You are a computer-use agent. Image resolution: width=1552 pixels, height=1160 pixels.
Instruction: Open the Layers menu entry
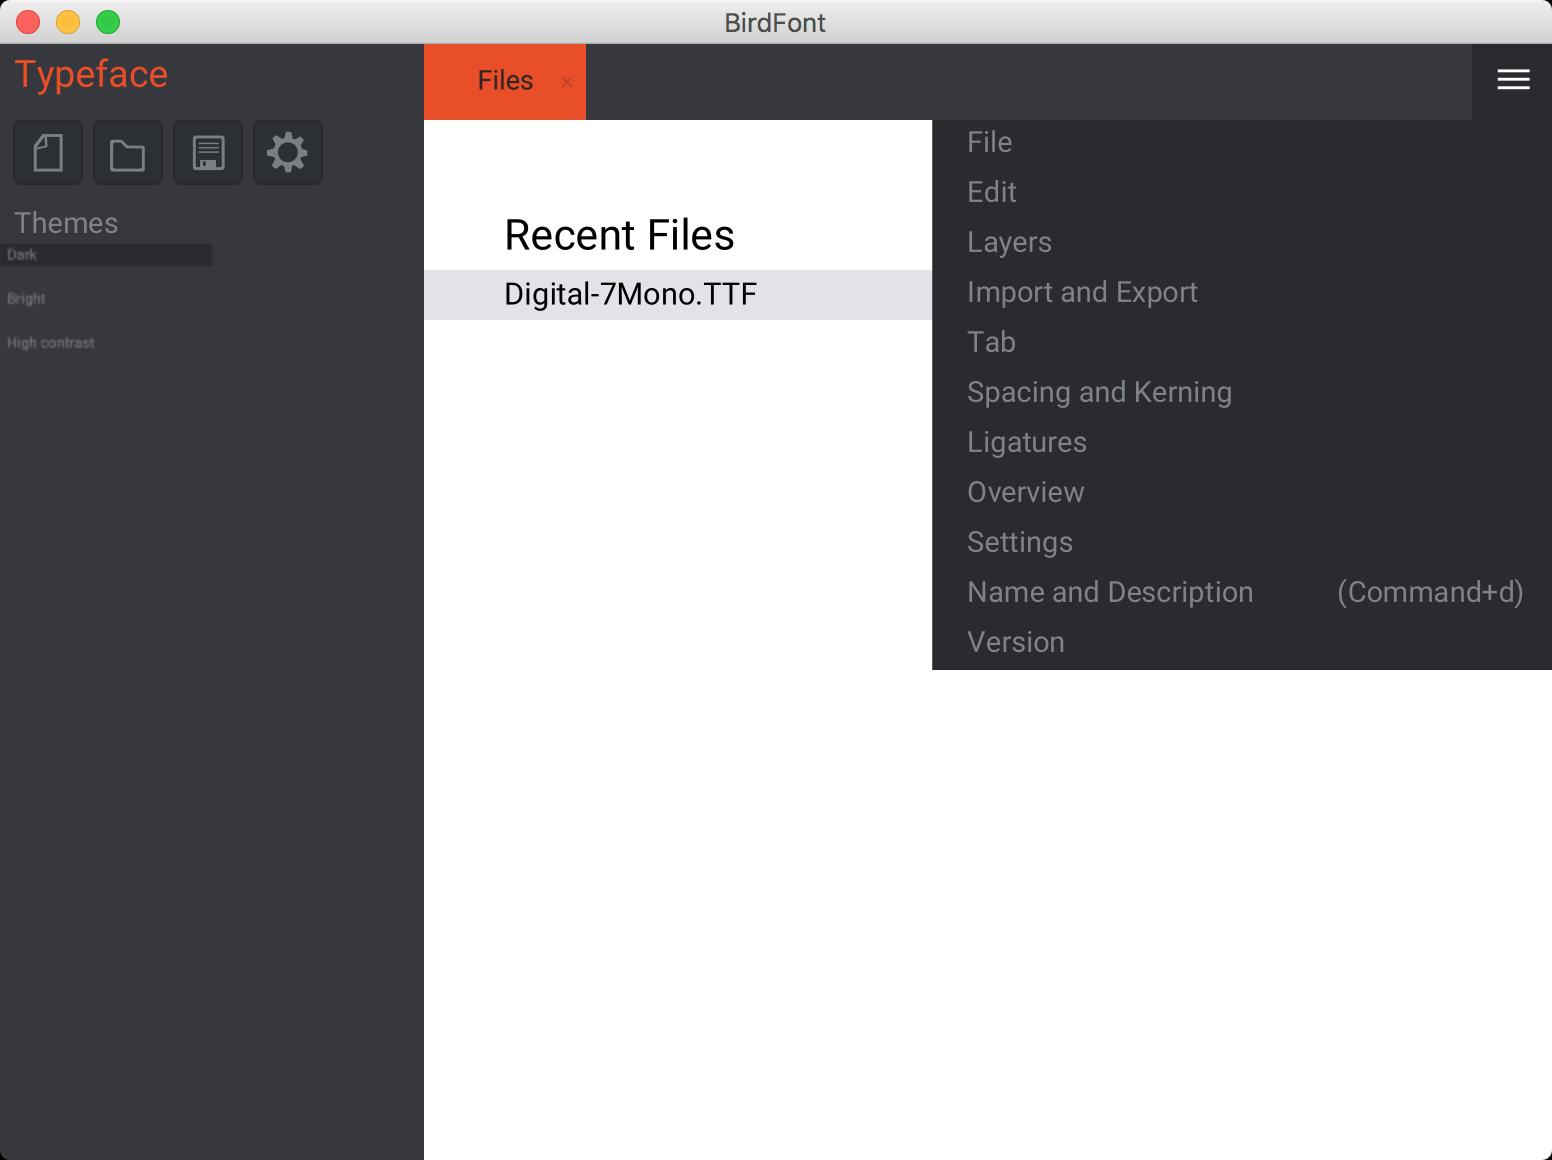pos(1242,243)
